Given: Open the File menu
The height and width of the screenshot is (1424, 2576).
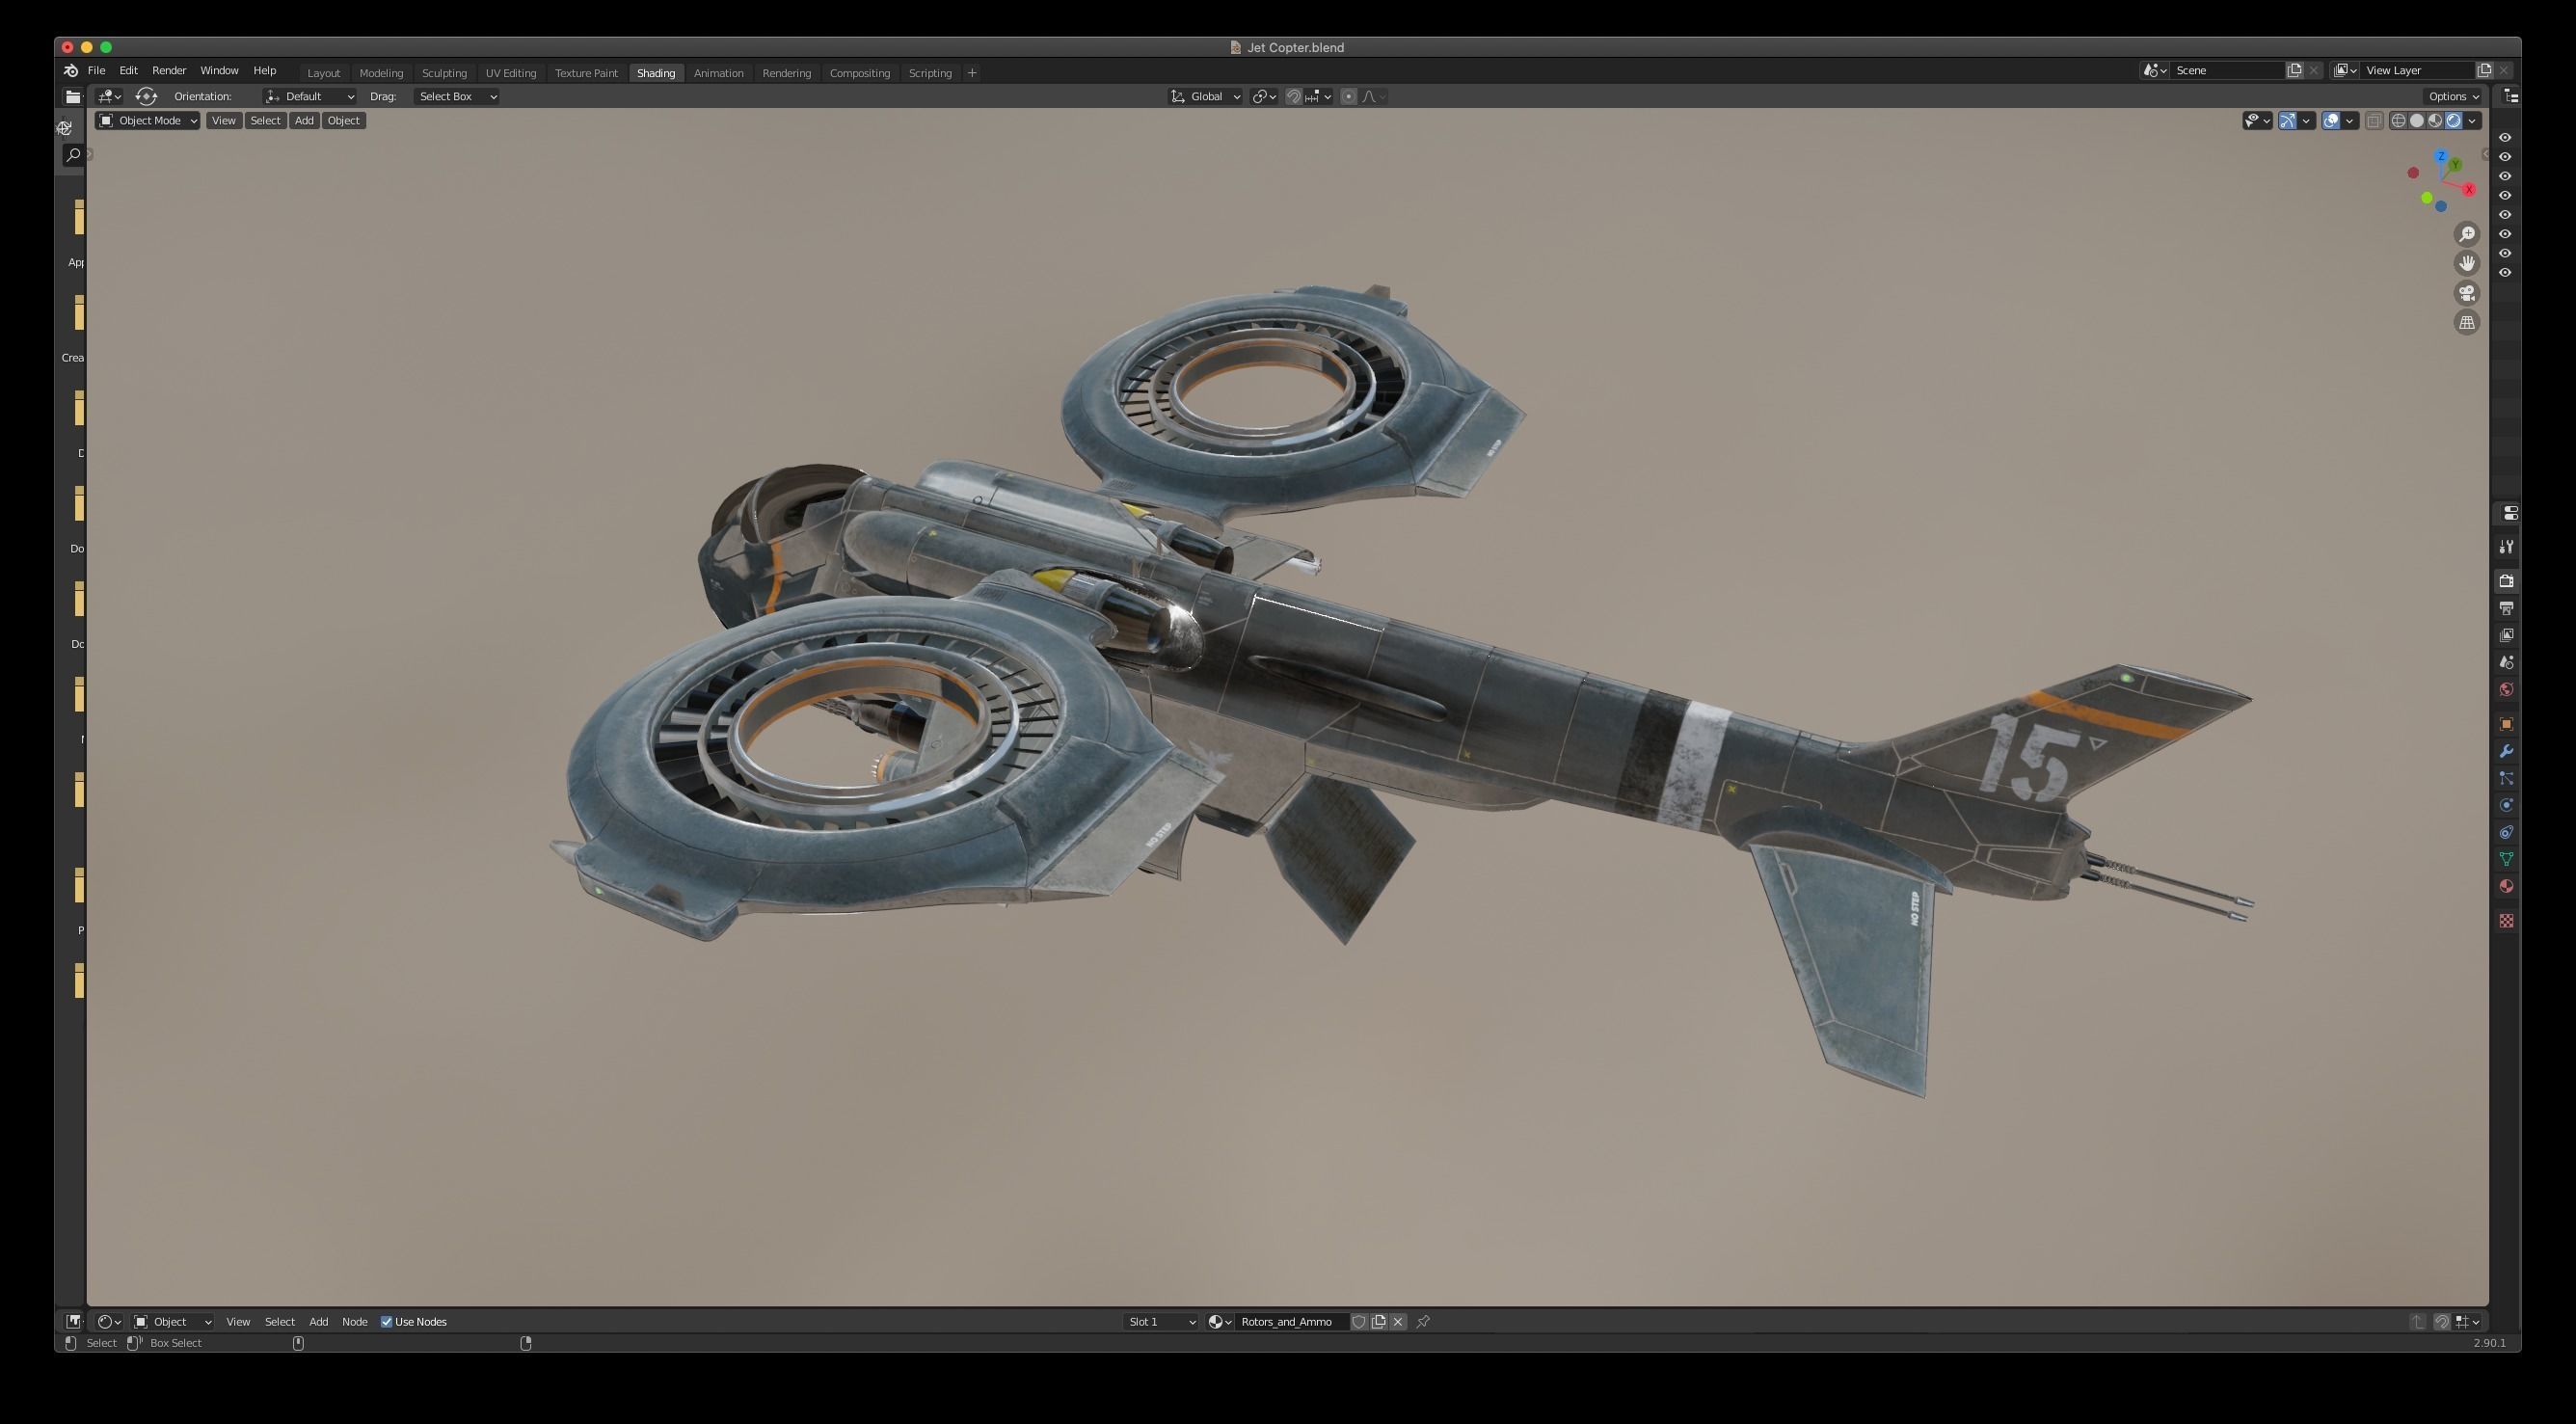Looking at the screenshot, I should tap(96, 71).
